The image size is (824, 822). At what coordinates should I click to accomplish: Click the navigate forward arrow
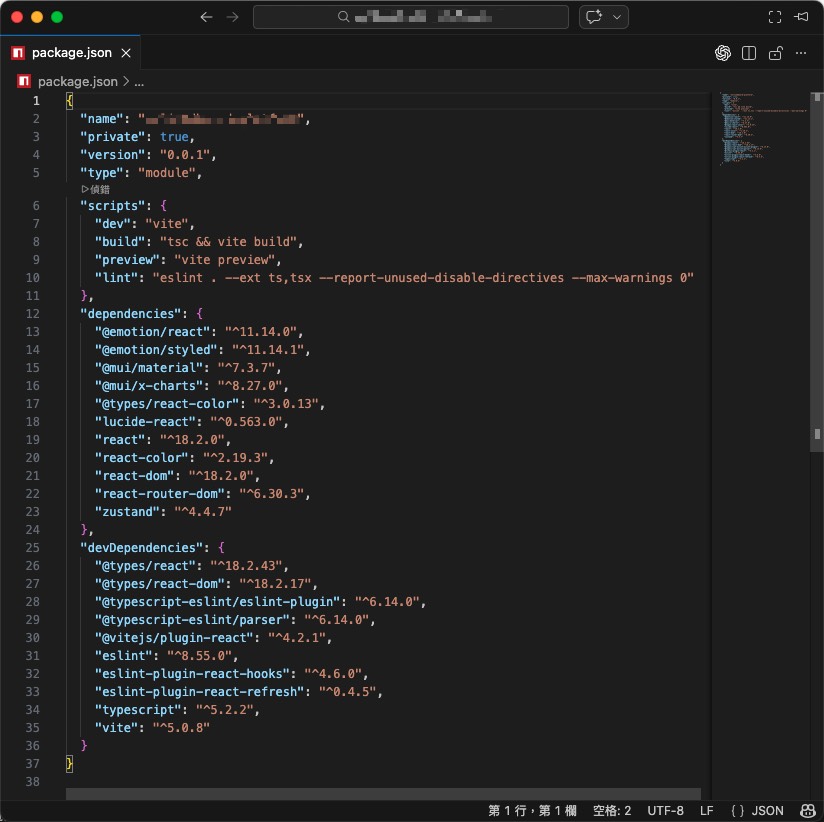pos(232,16)
